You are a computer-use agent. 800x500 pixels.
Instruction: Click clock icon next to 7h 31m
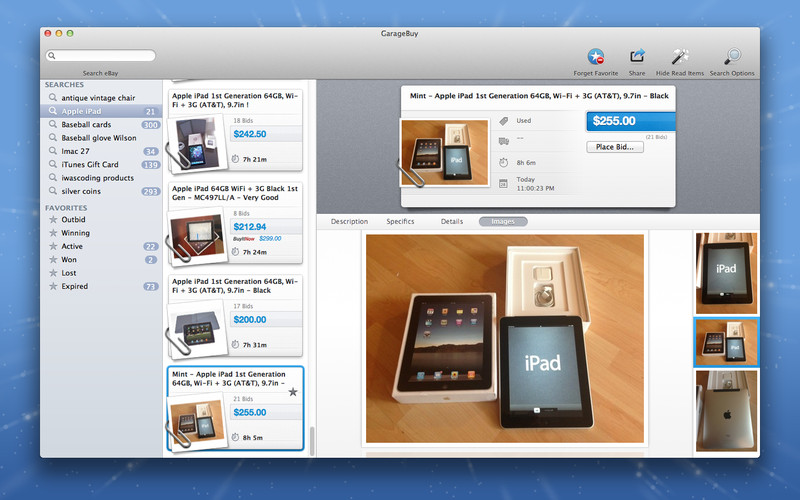pos(235,344)
